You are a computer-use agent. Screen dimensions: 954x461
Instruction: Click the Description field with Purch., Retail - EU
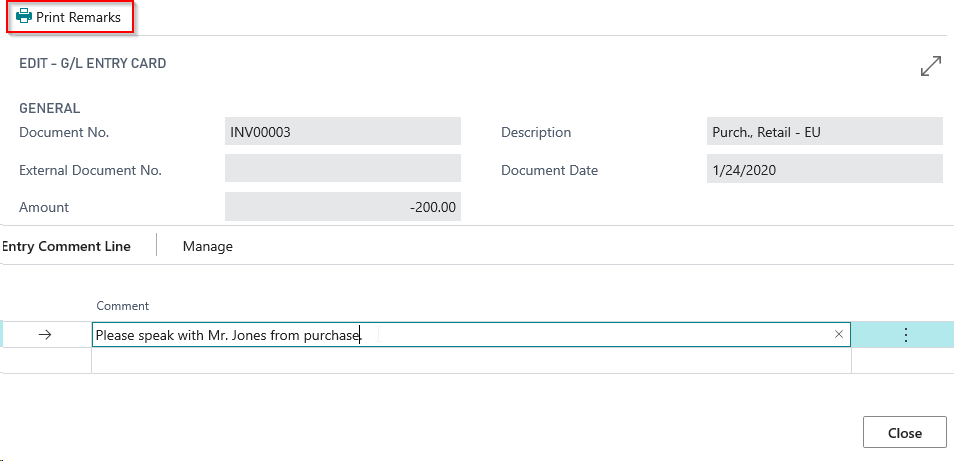coord(823,132)
